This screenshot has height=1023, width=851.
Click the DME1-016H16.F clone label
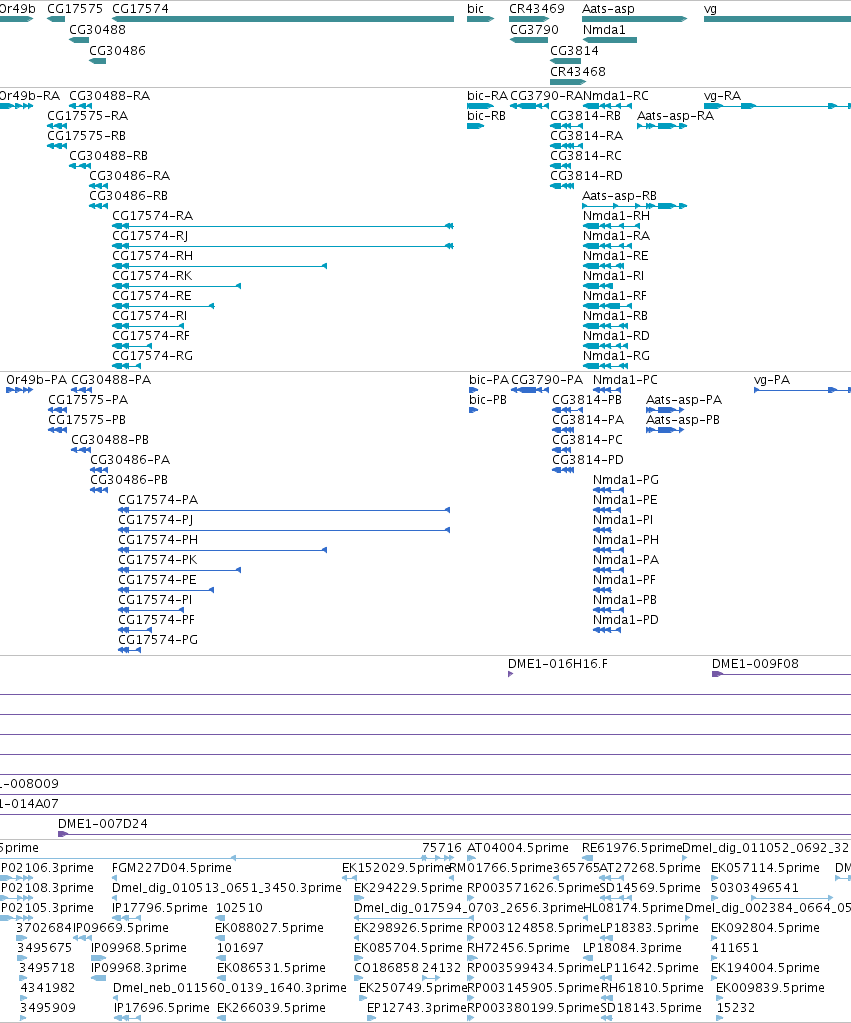tap(558, 664)
